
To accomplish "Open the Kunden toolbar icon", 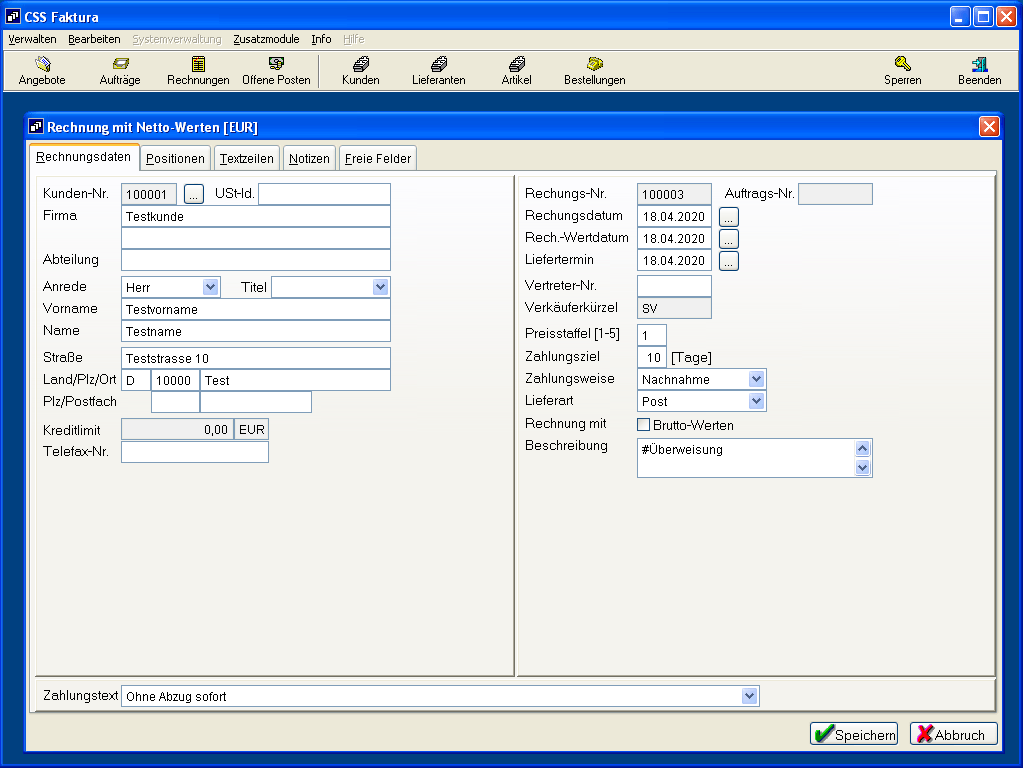I will click(x=360, y=71).
